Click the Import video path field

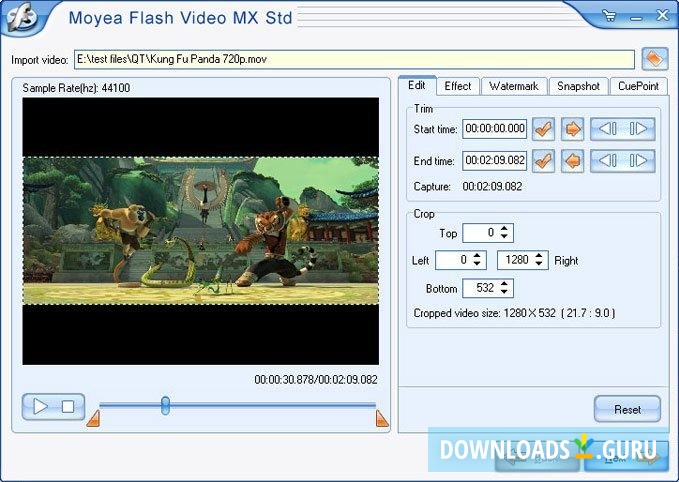(354, 59)
